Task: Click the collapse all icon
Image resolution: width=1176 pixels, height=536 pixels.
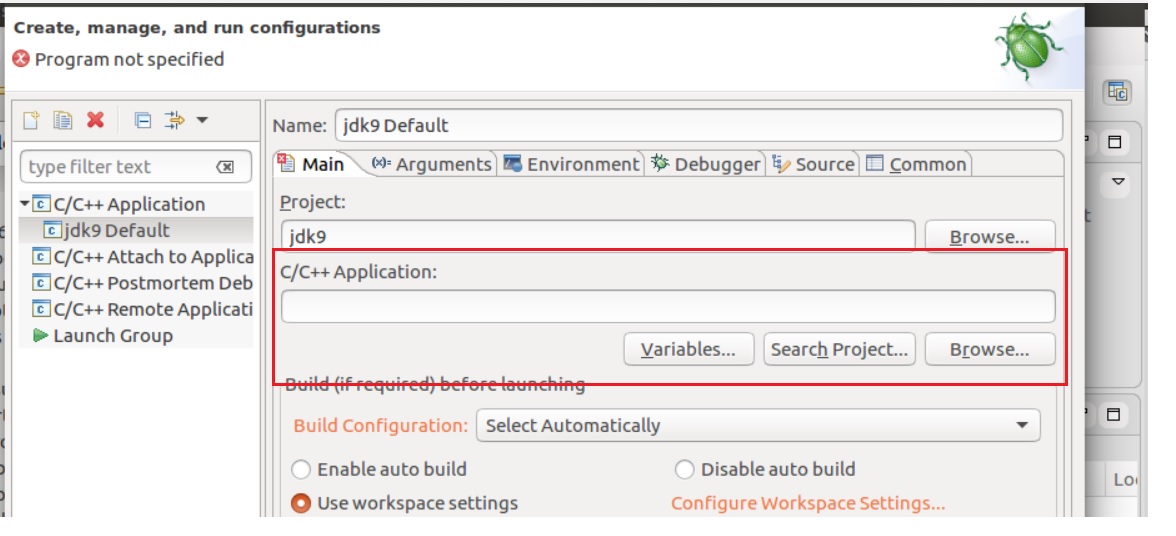Action: click(x=143, y=120)
